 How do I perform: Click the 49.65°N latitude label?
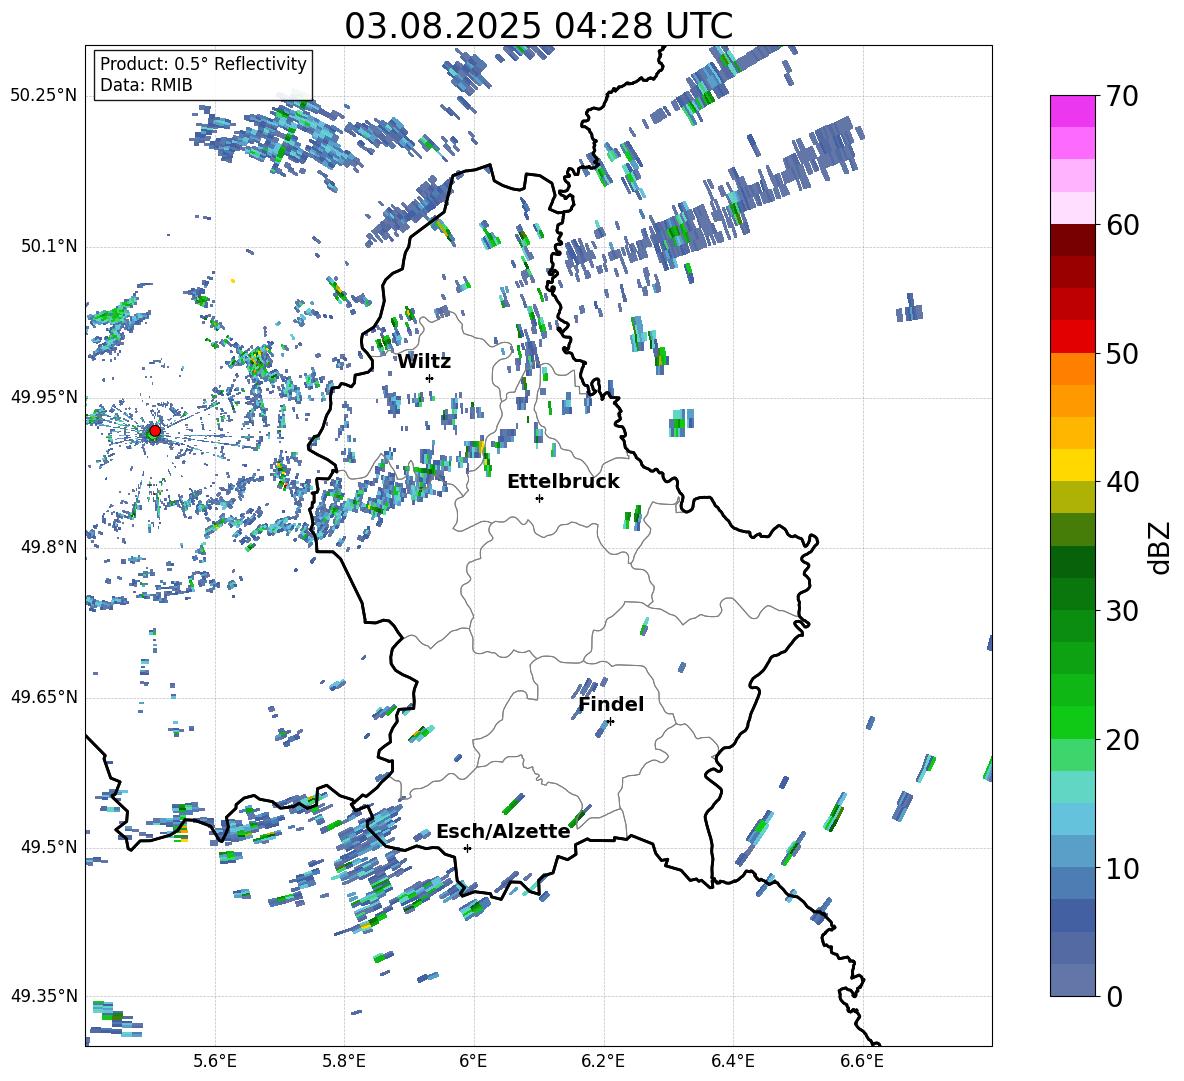pos(44,697)
